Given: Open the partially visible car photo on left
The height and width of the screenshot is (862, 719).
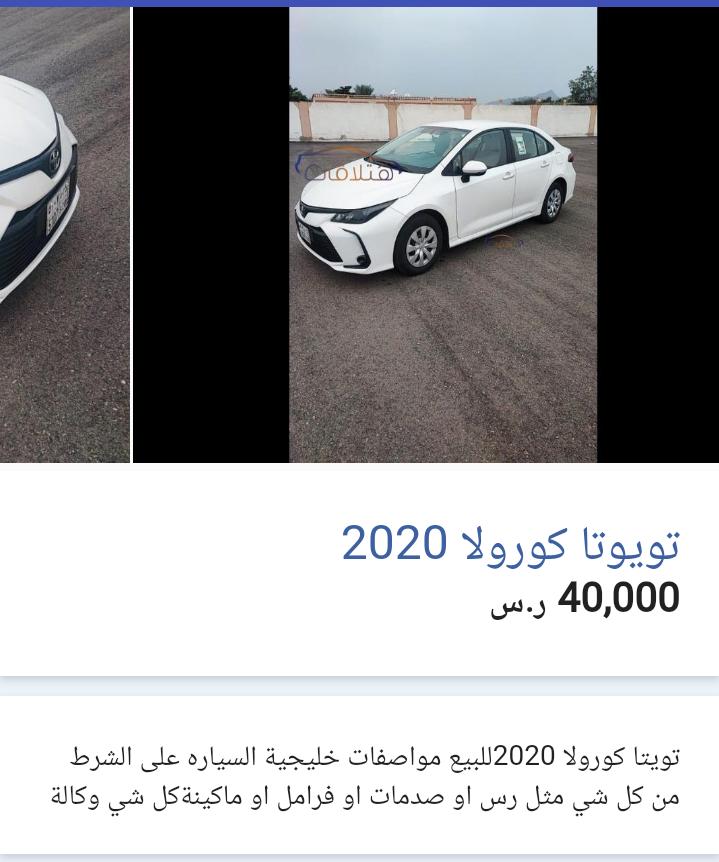Looking at the screenshot, I should point(65,235).
